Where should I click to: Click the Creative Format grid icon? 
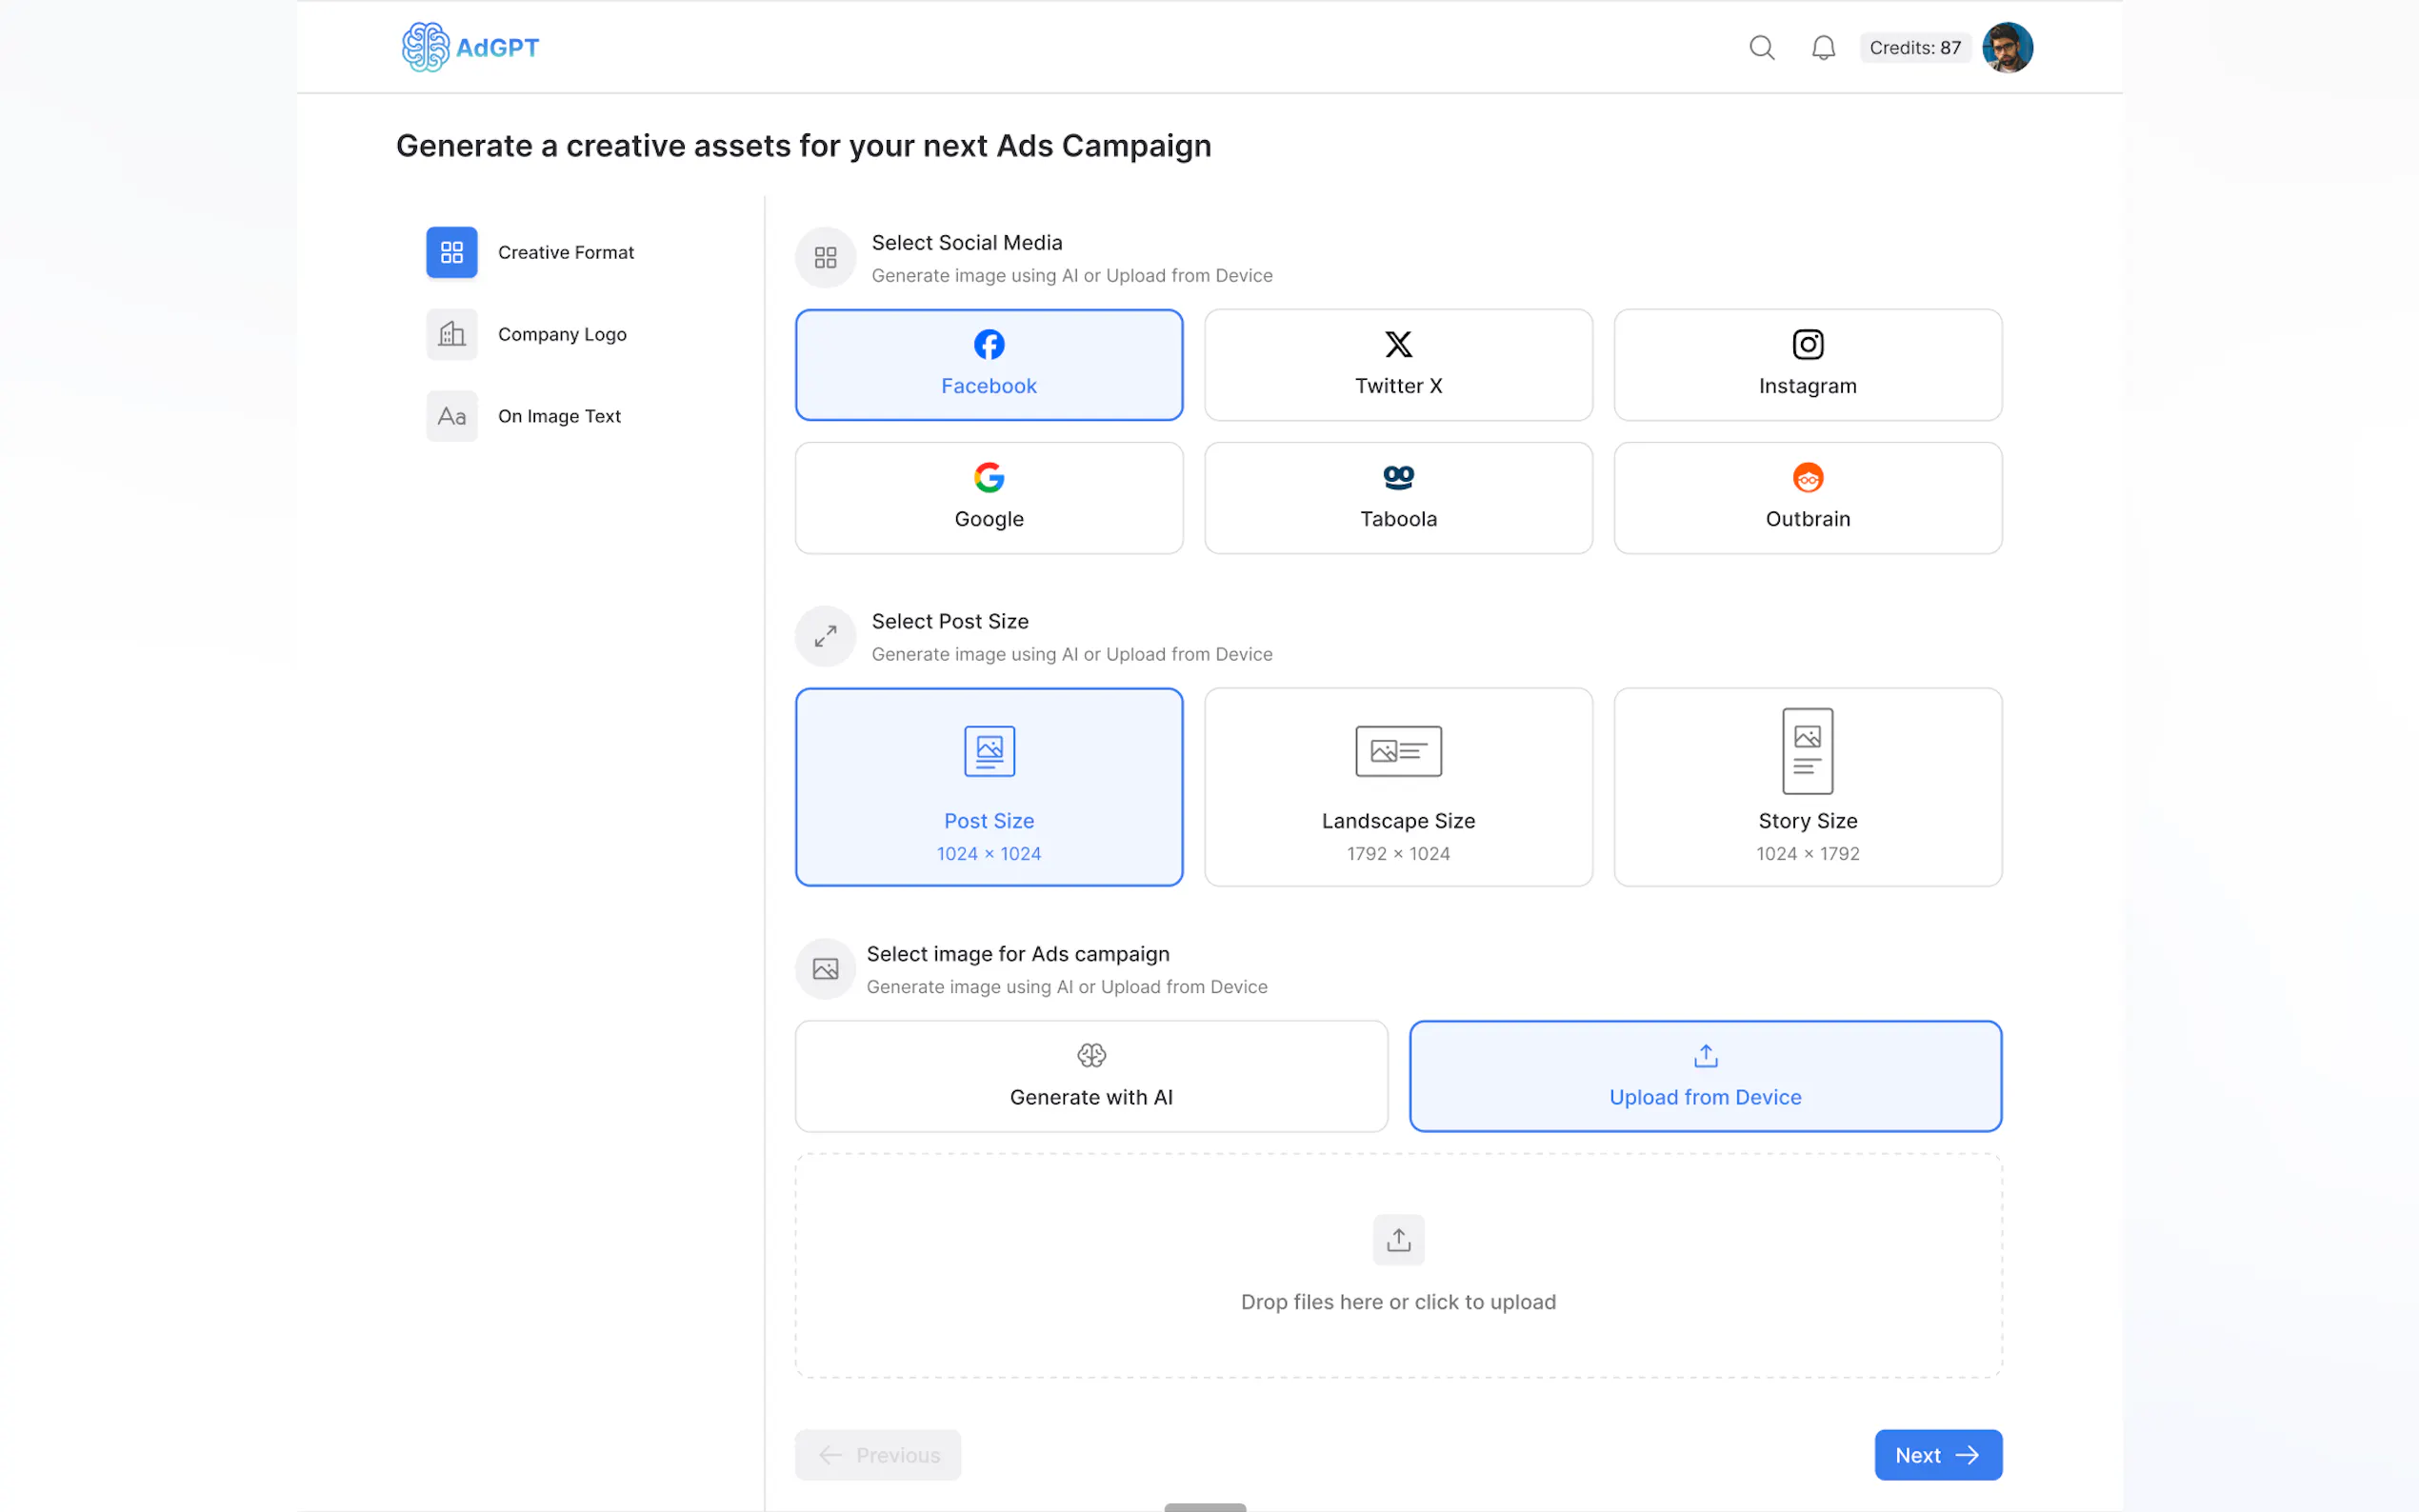(x=451, y=252)
